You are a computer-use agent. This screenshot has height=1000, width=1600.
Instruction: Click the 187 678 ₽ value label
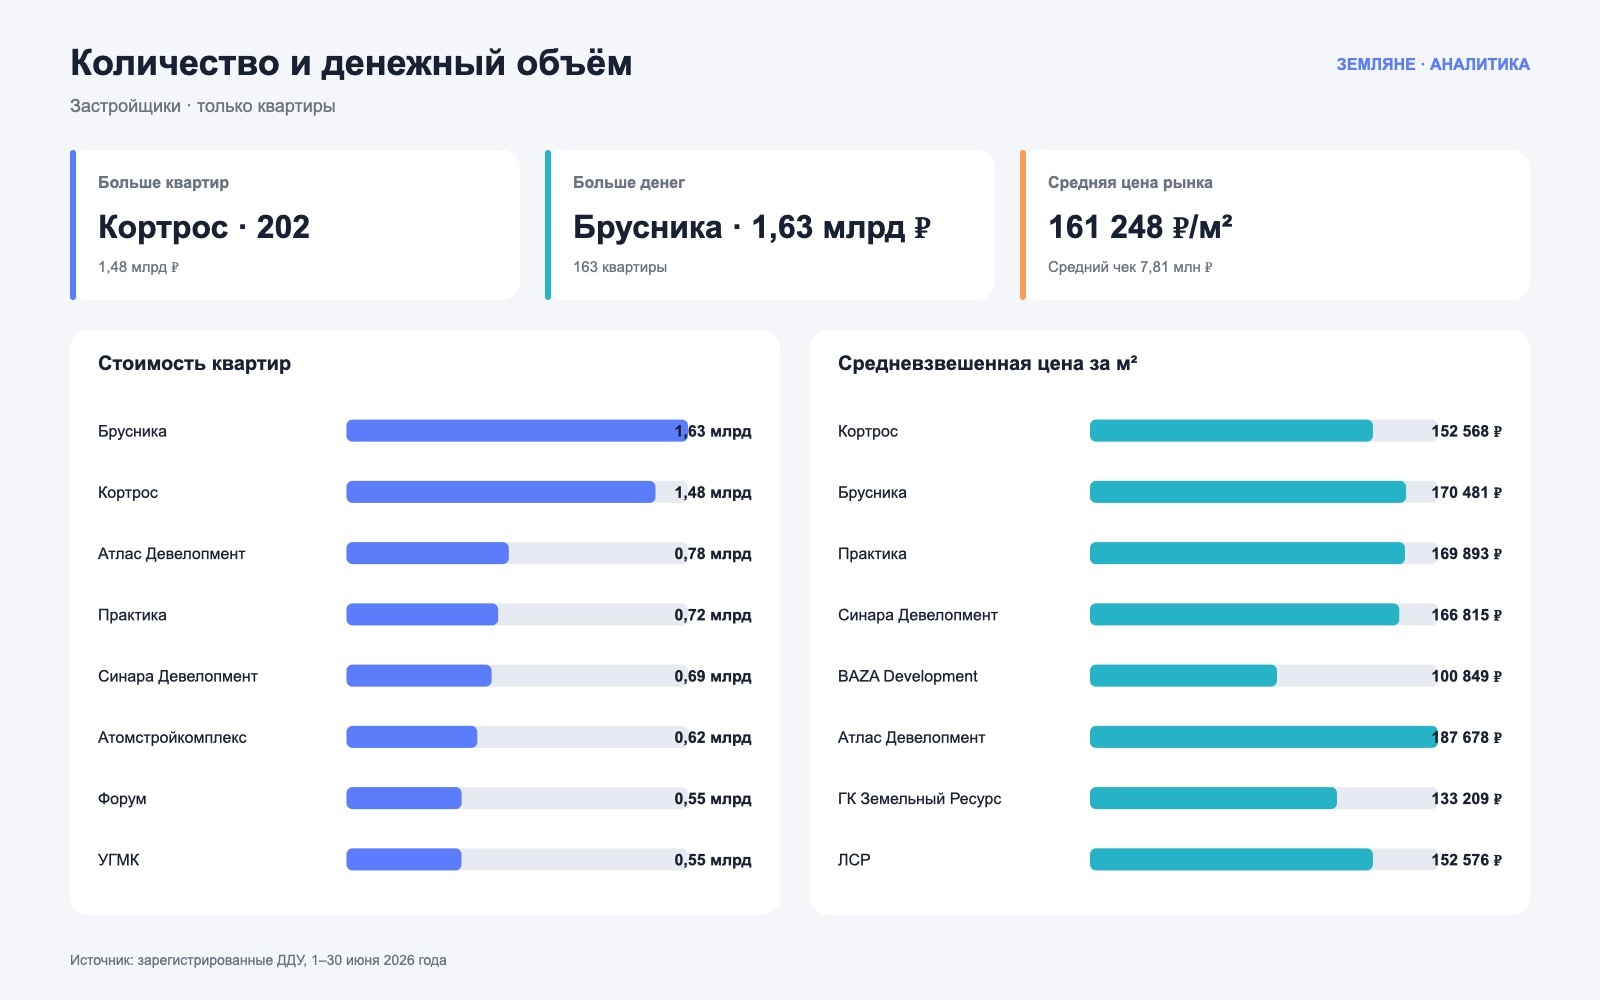(1466, 737)
